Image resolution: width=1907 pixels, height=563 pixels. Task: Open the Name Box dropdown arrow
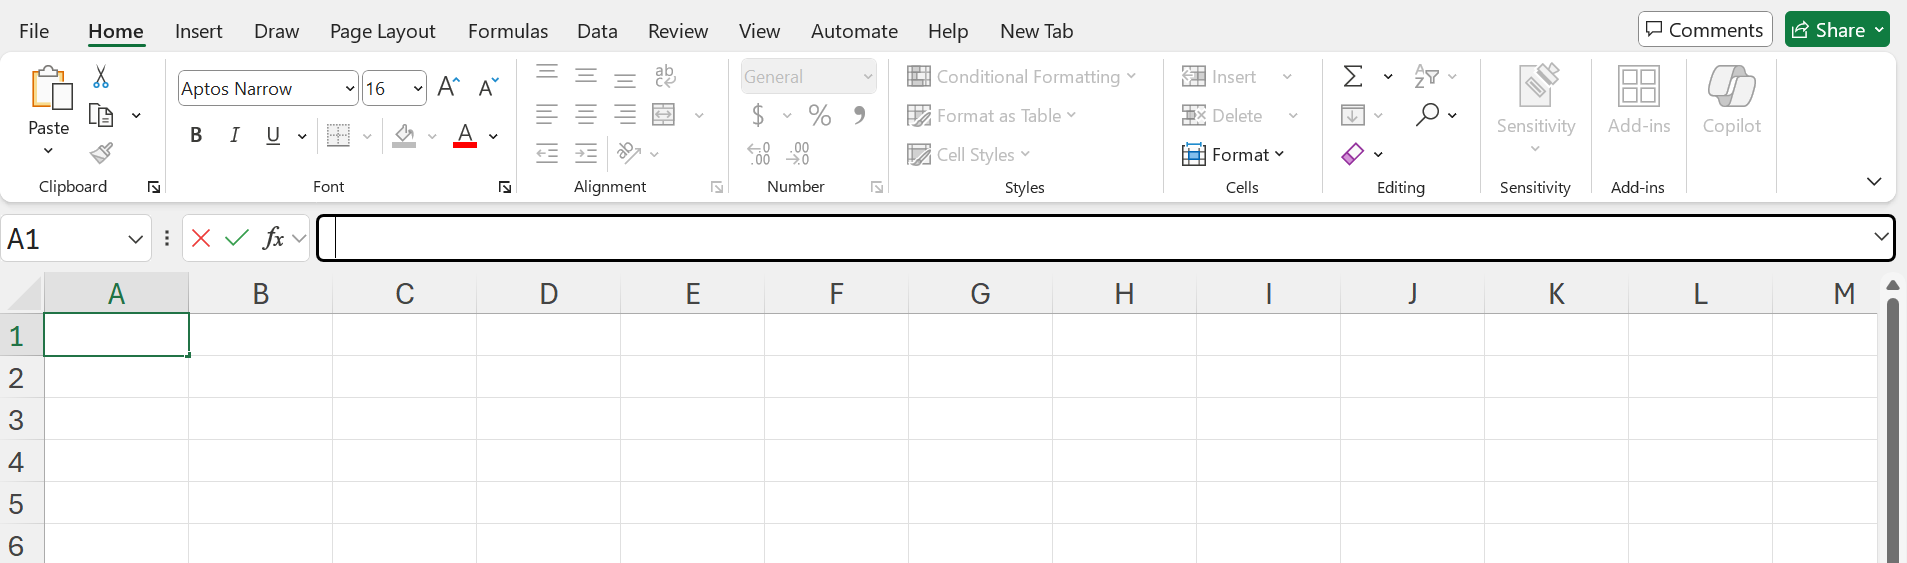click(x=135, y=239)
